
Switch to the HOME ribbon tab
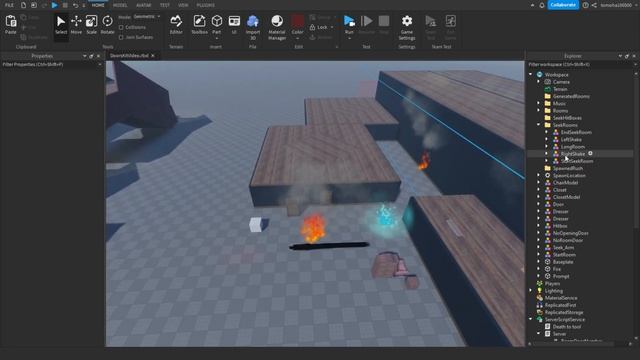(x=98, y=5)
